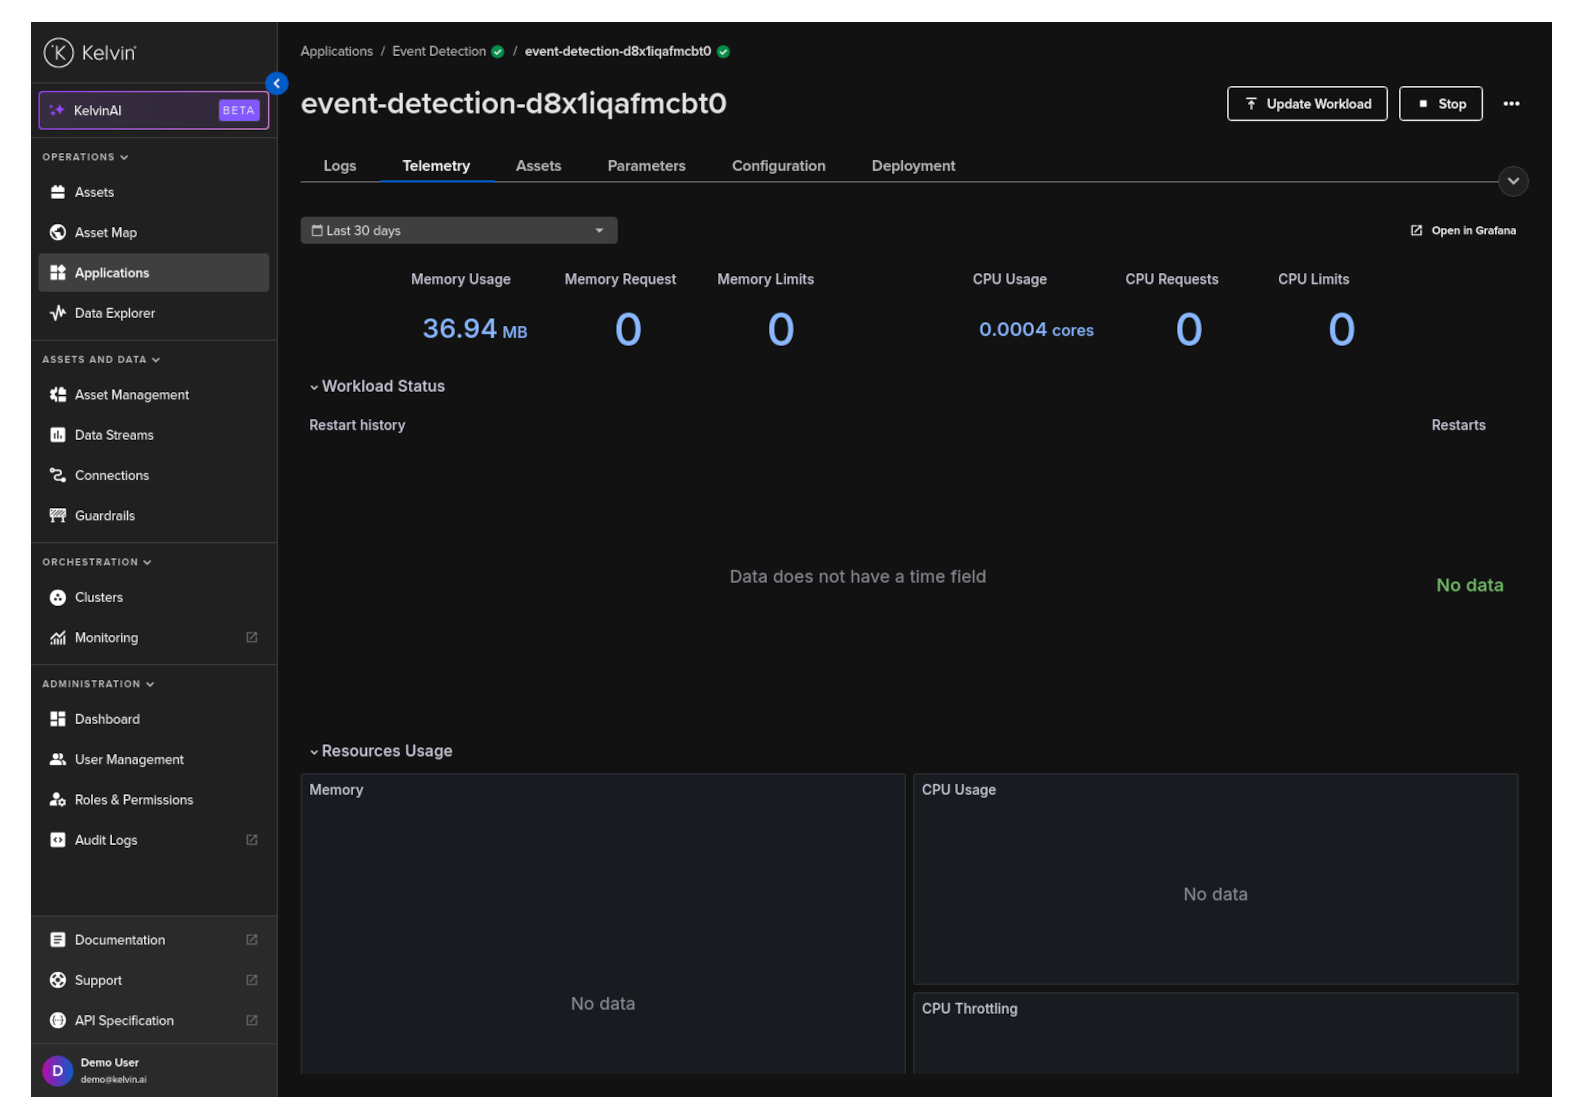Stop the running workload
The height and width of the screenshot is (1120, 1584).
click(x=1440, y=104)
